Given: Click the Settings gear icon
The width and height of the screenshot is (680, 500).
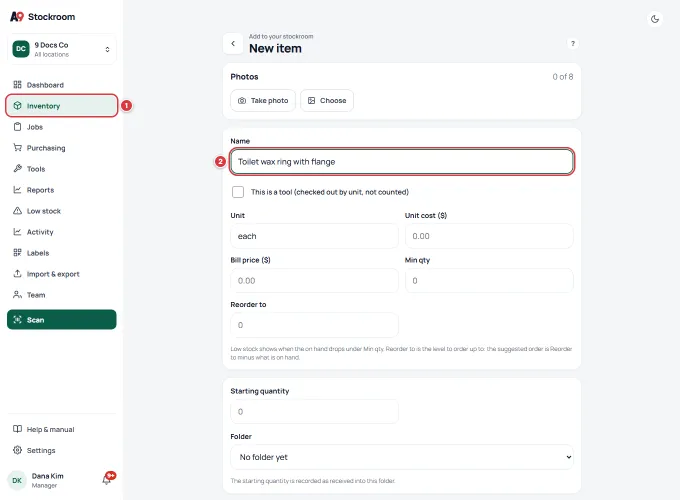Looking at the screenshot, I should pyautogui.click(x=17, y=450).
